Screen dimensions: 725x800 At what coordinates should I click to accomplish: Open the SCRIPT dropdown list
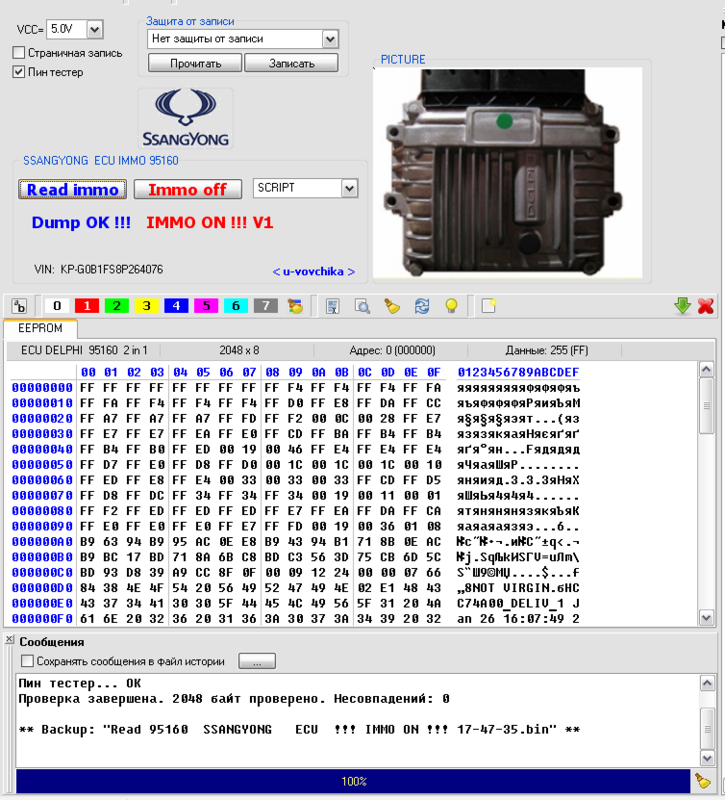tap(349, 188)
